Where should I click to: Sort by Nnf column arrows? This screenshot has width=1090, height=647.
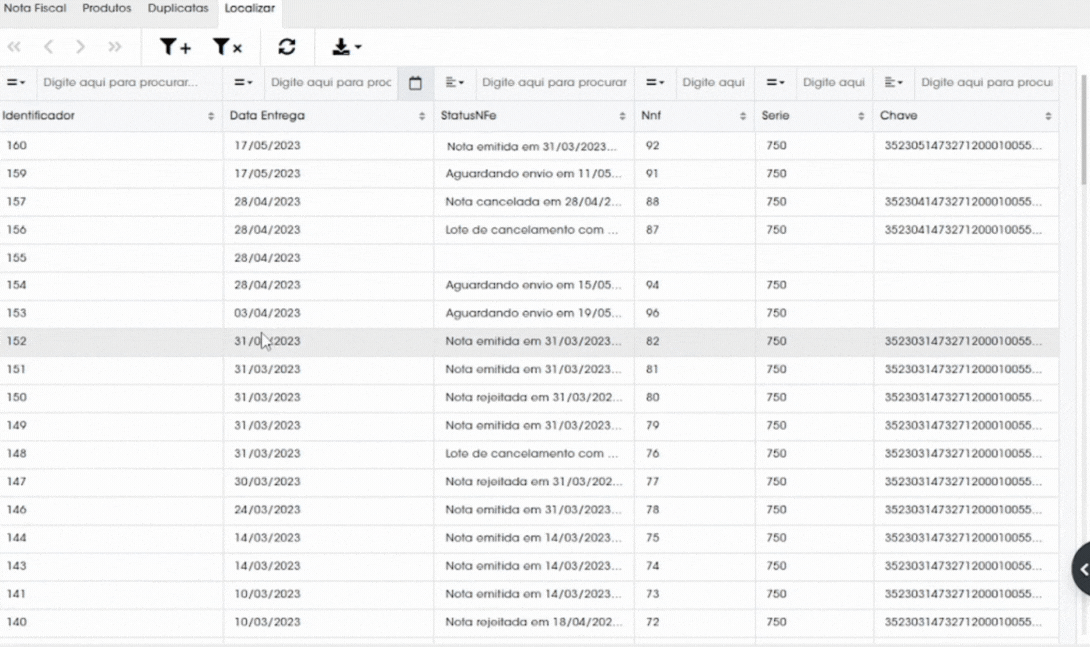743,116
